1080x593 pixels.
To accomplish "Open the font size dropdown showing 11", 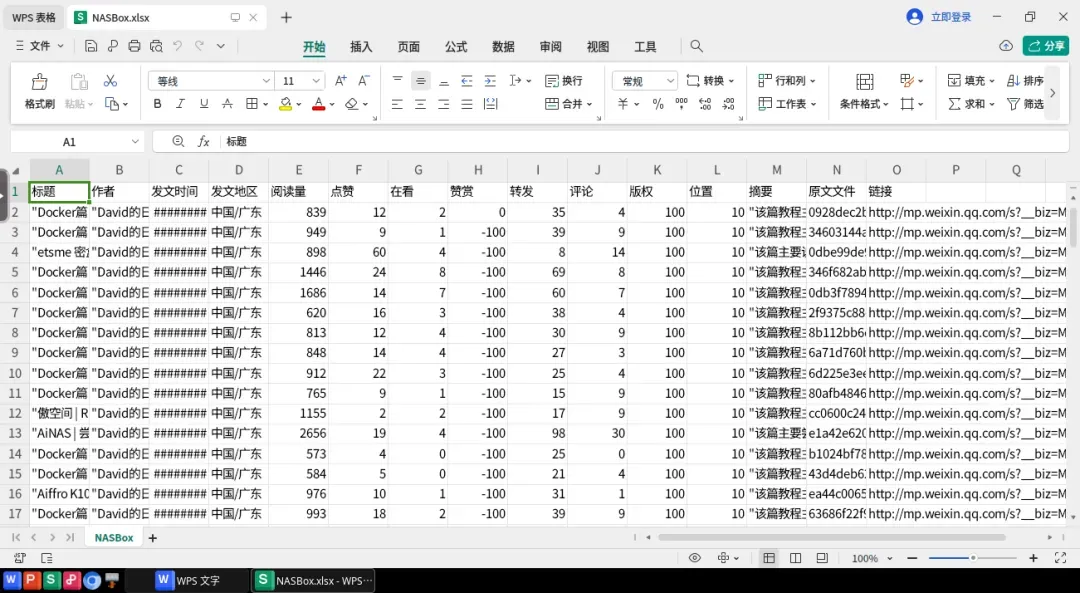I will (x=299, y=81).
